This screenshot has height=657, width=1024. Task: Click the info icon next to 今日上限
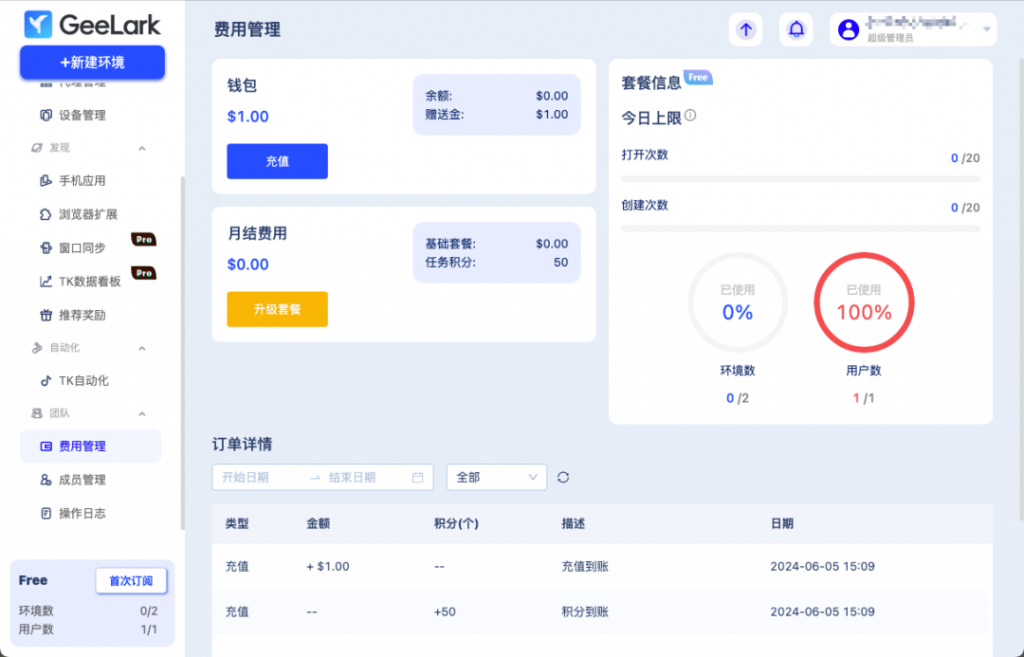pyautogui.click(x=690, y=116)
